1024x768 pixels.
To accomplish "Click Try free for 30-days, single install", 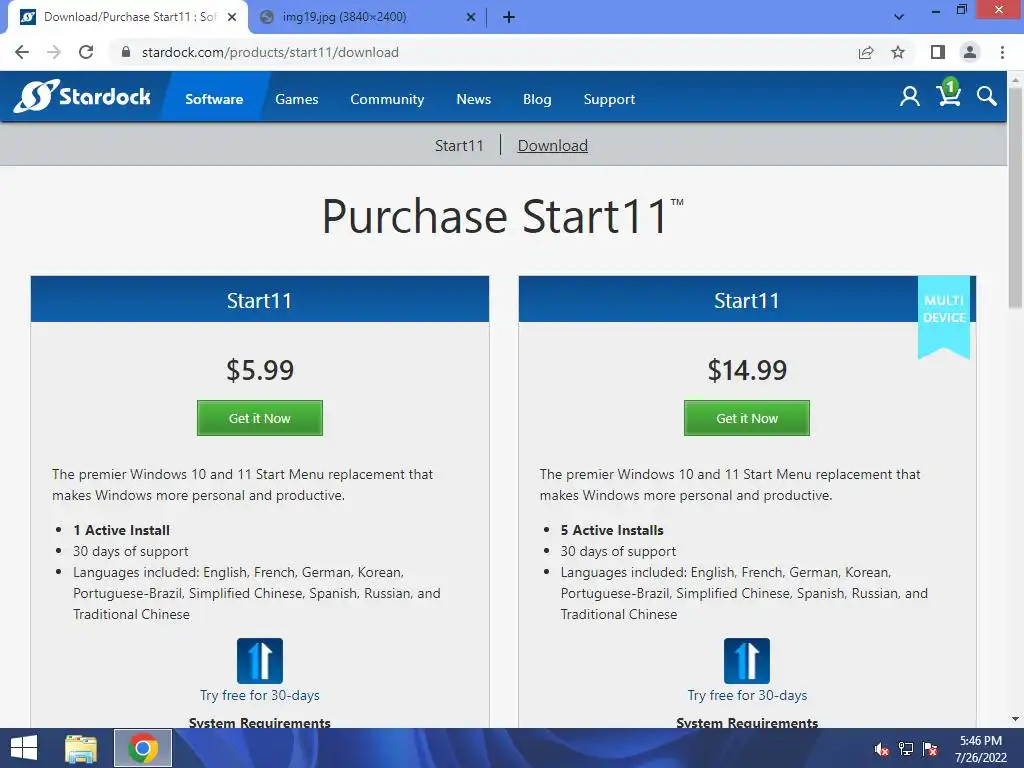I will click(x=260, y=696).
